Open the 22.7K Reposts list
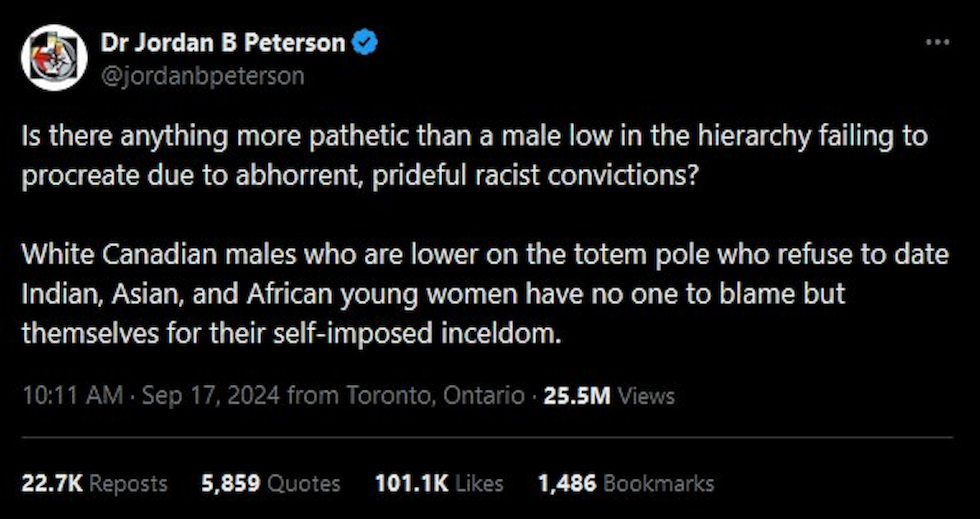Image resolution: width=980 pixels, height=519 pixels. click(94, 483)
